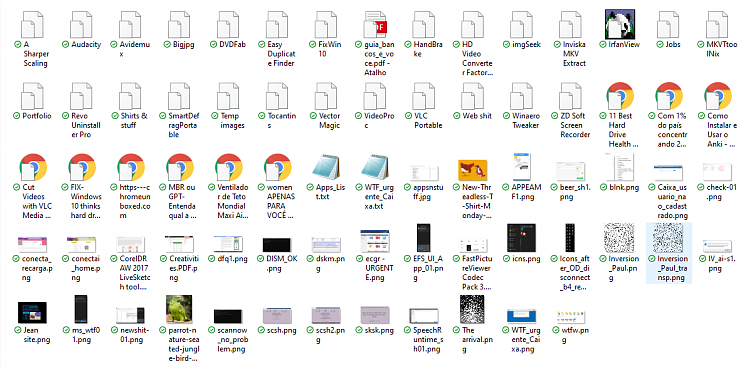Click the "SmartDefragPortable" label
Viewport: 750px width, 369px height.
pos(183,125)
